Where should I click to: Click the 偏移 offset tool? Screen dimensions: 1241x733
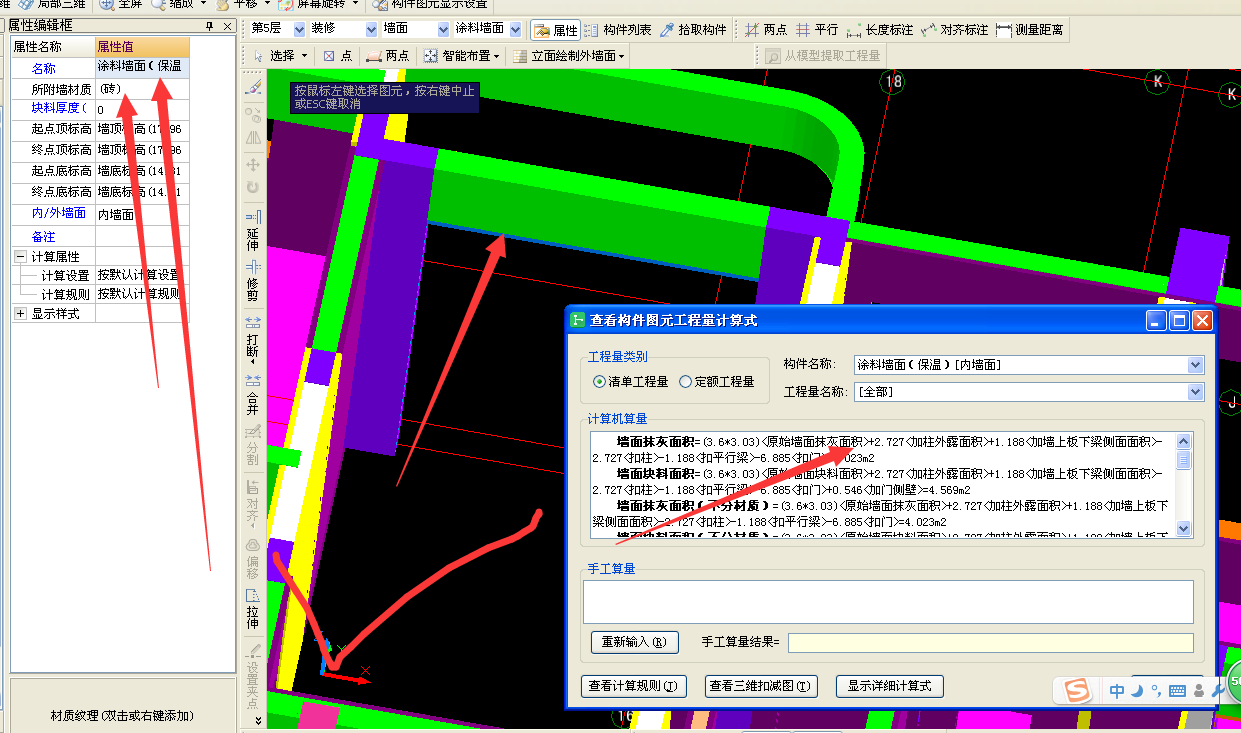[x=253, y=560]
